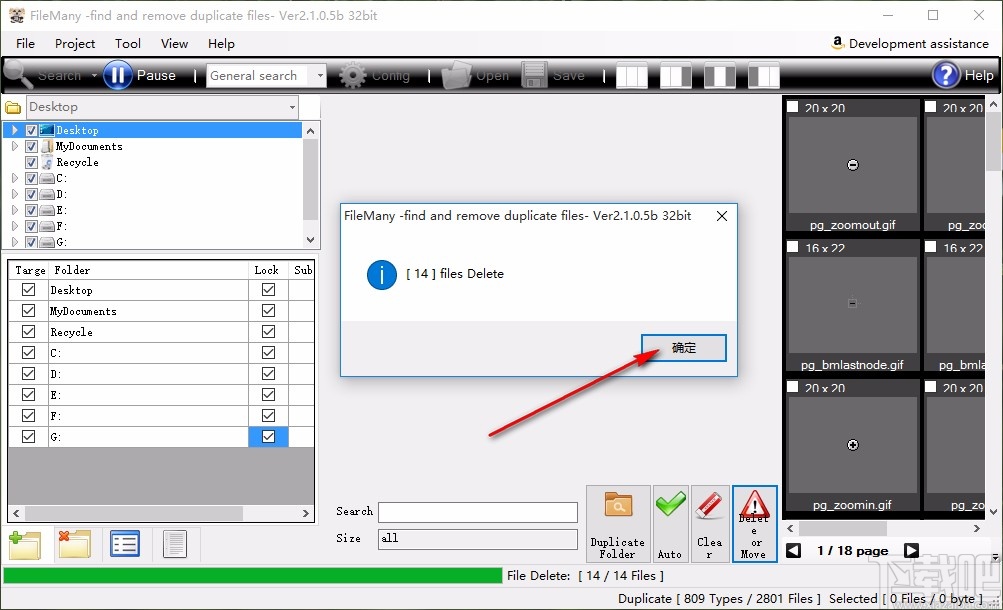The height and width of the screenshot is (610, 1003).
Task: Click the Development assistance link
Action: click(919, 43)
